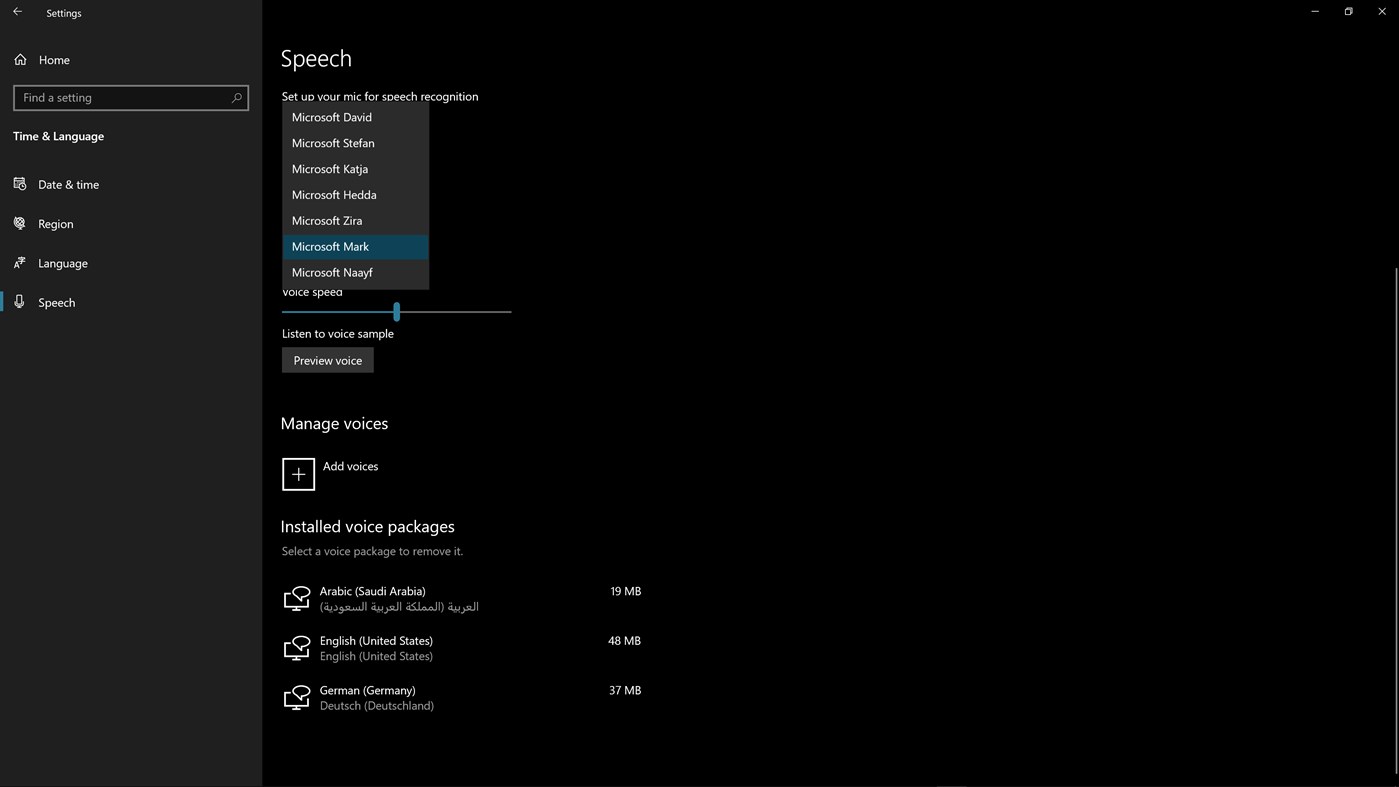Open the Language icon
Image resolution: width=1399 pixels, height=787 pixels.
coord(19,263)
